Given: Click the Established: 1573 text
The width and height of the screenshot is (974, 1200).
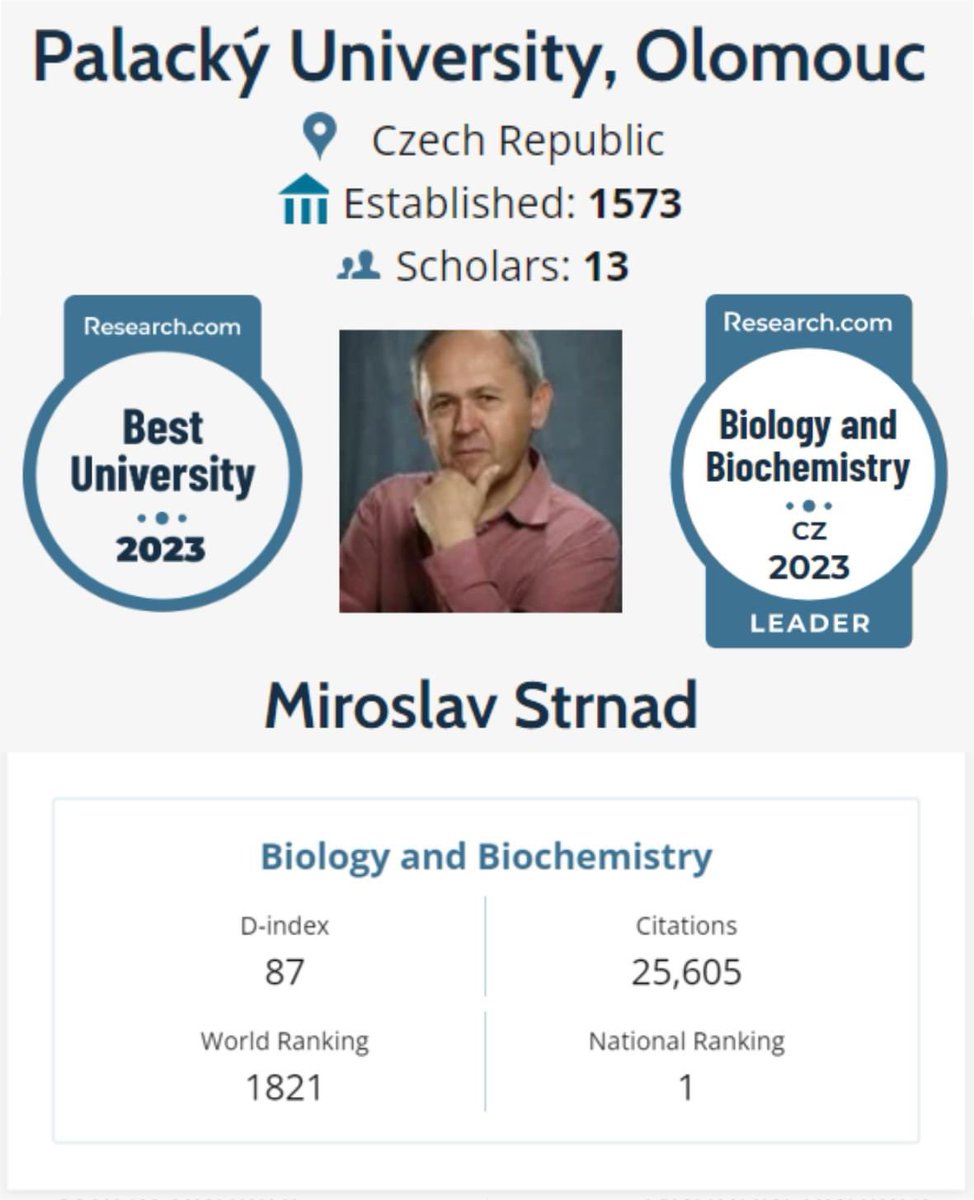Looking at the screenshot, I should pos(512,204).
